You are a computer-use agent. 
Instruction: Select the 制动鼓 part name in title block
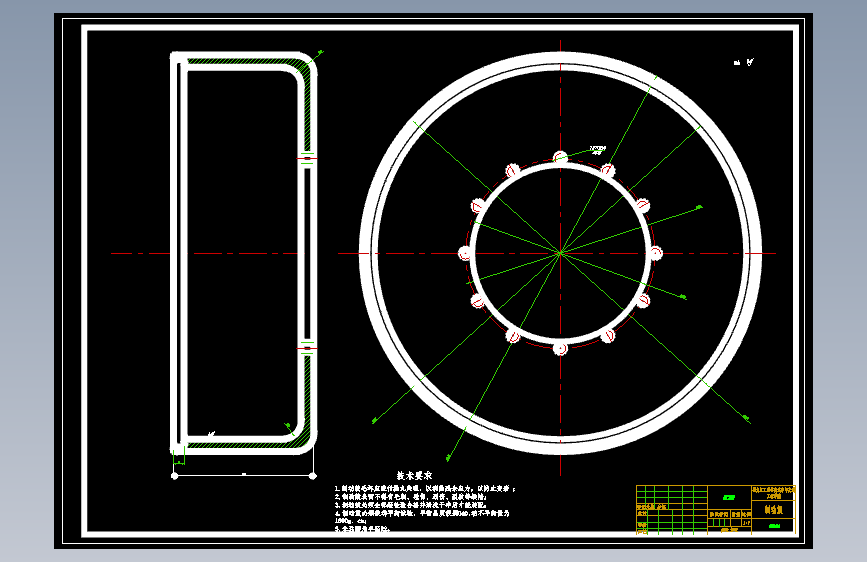(x=774, y=509)
